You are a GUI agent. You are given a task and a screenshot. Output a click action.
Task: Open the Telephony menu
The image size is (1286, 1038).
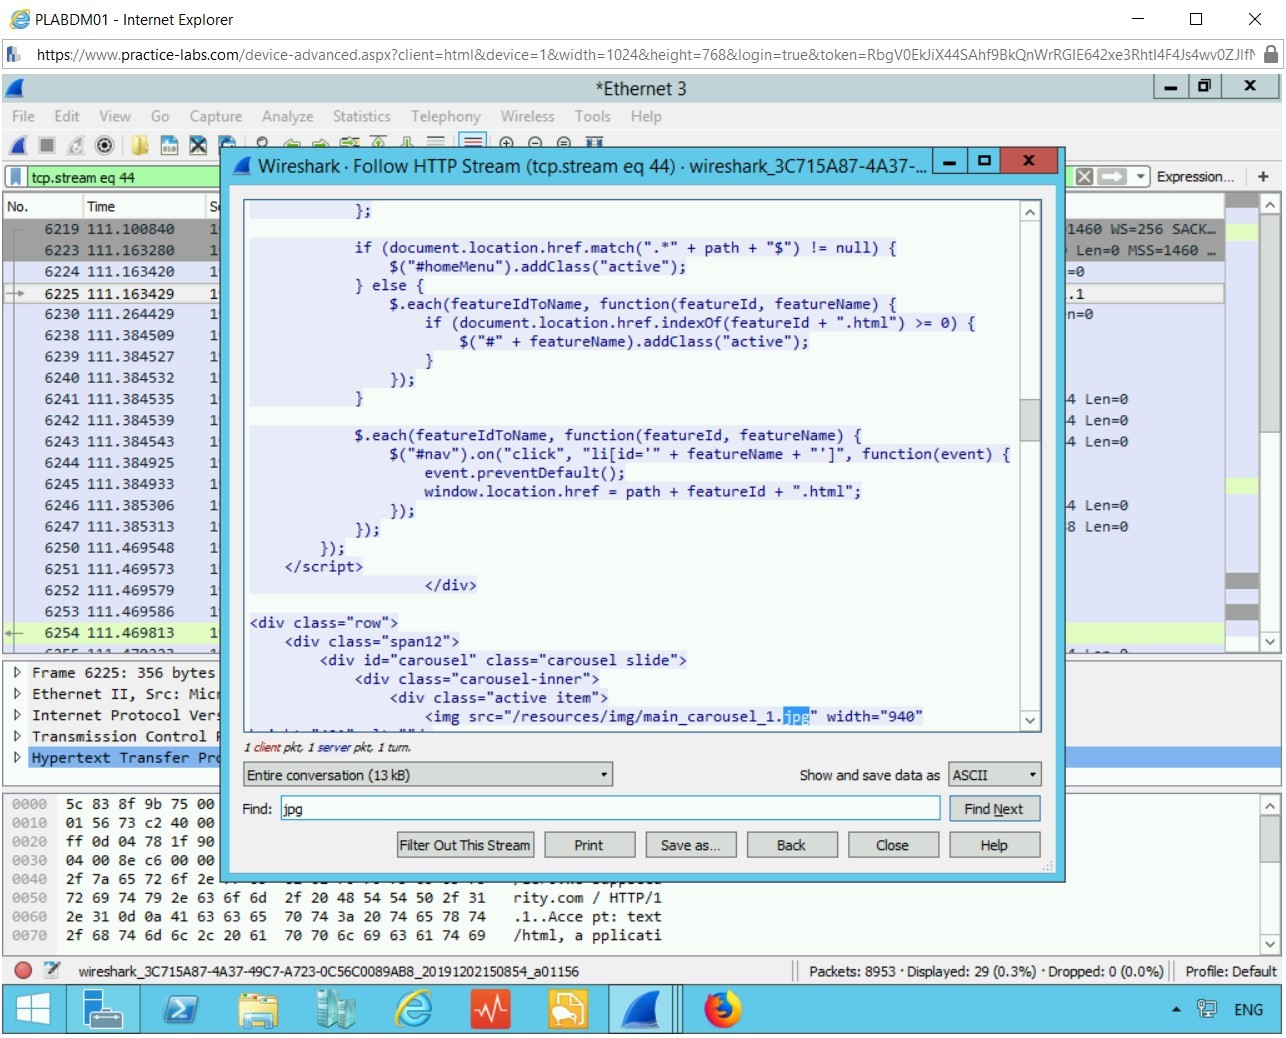click(446, 116)
